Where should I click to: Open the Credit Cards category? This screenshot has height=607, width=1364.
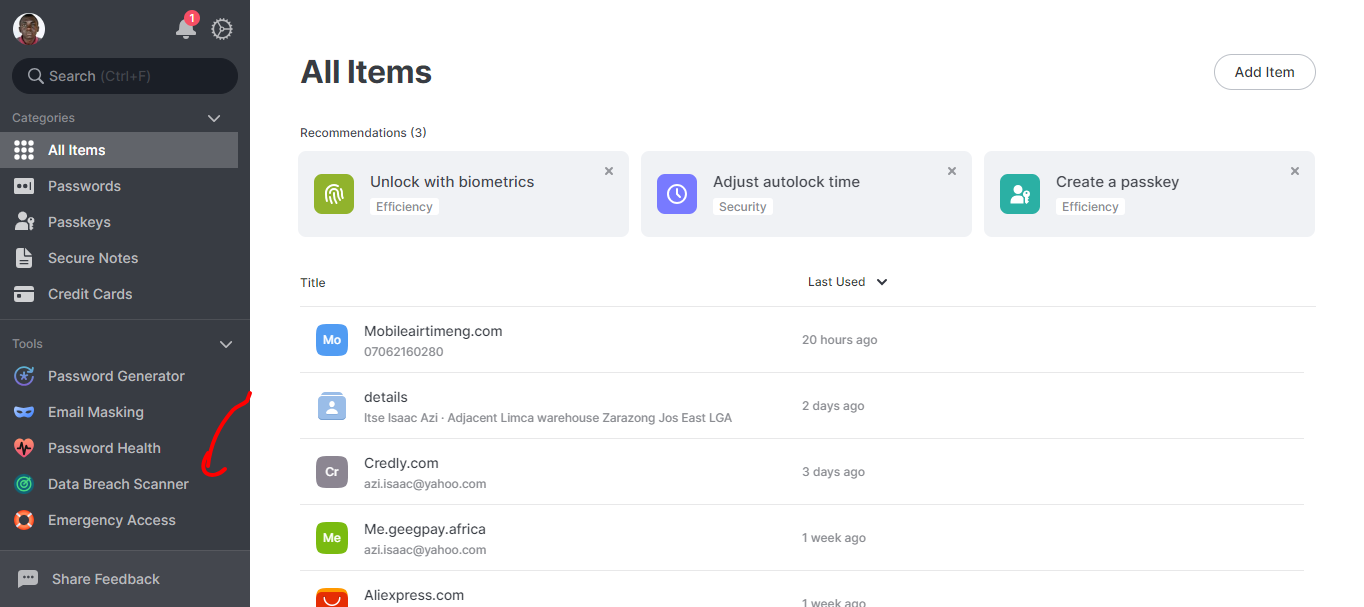point(89,294)
